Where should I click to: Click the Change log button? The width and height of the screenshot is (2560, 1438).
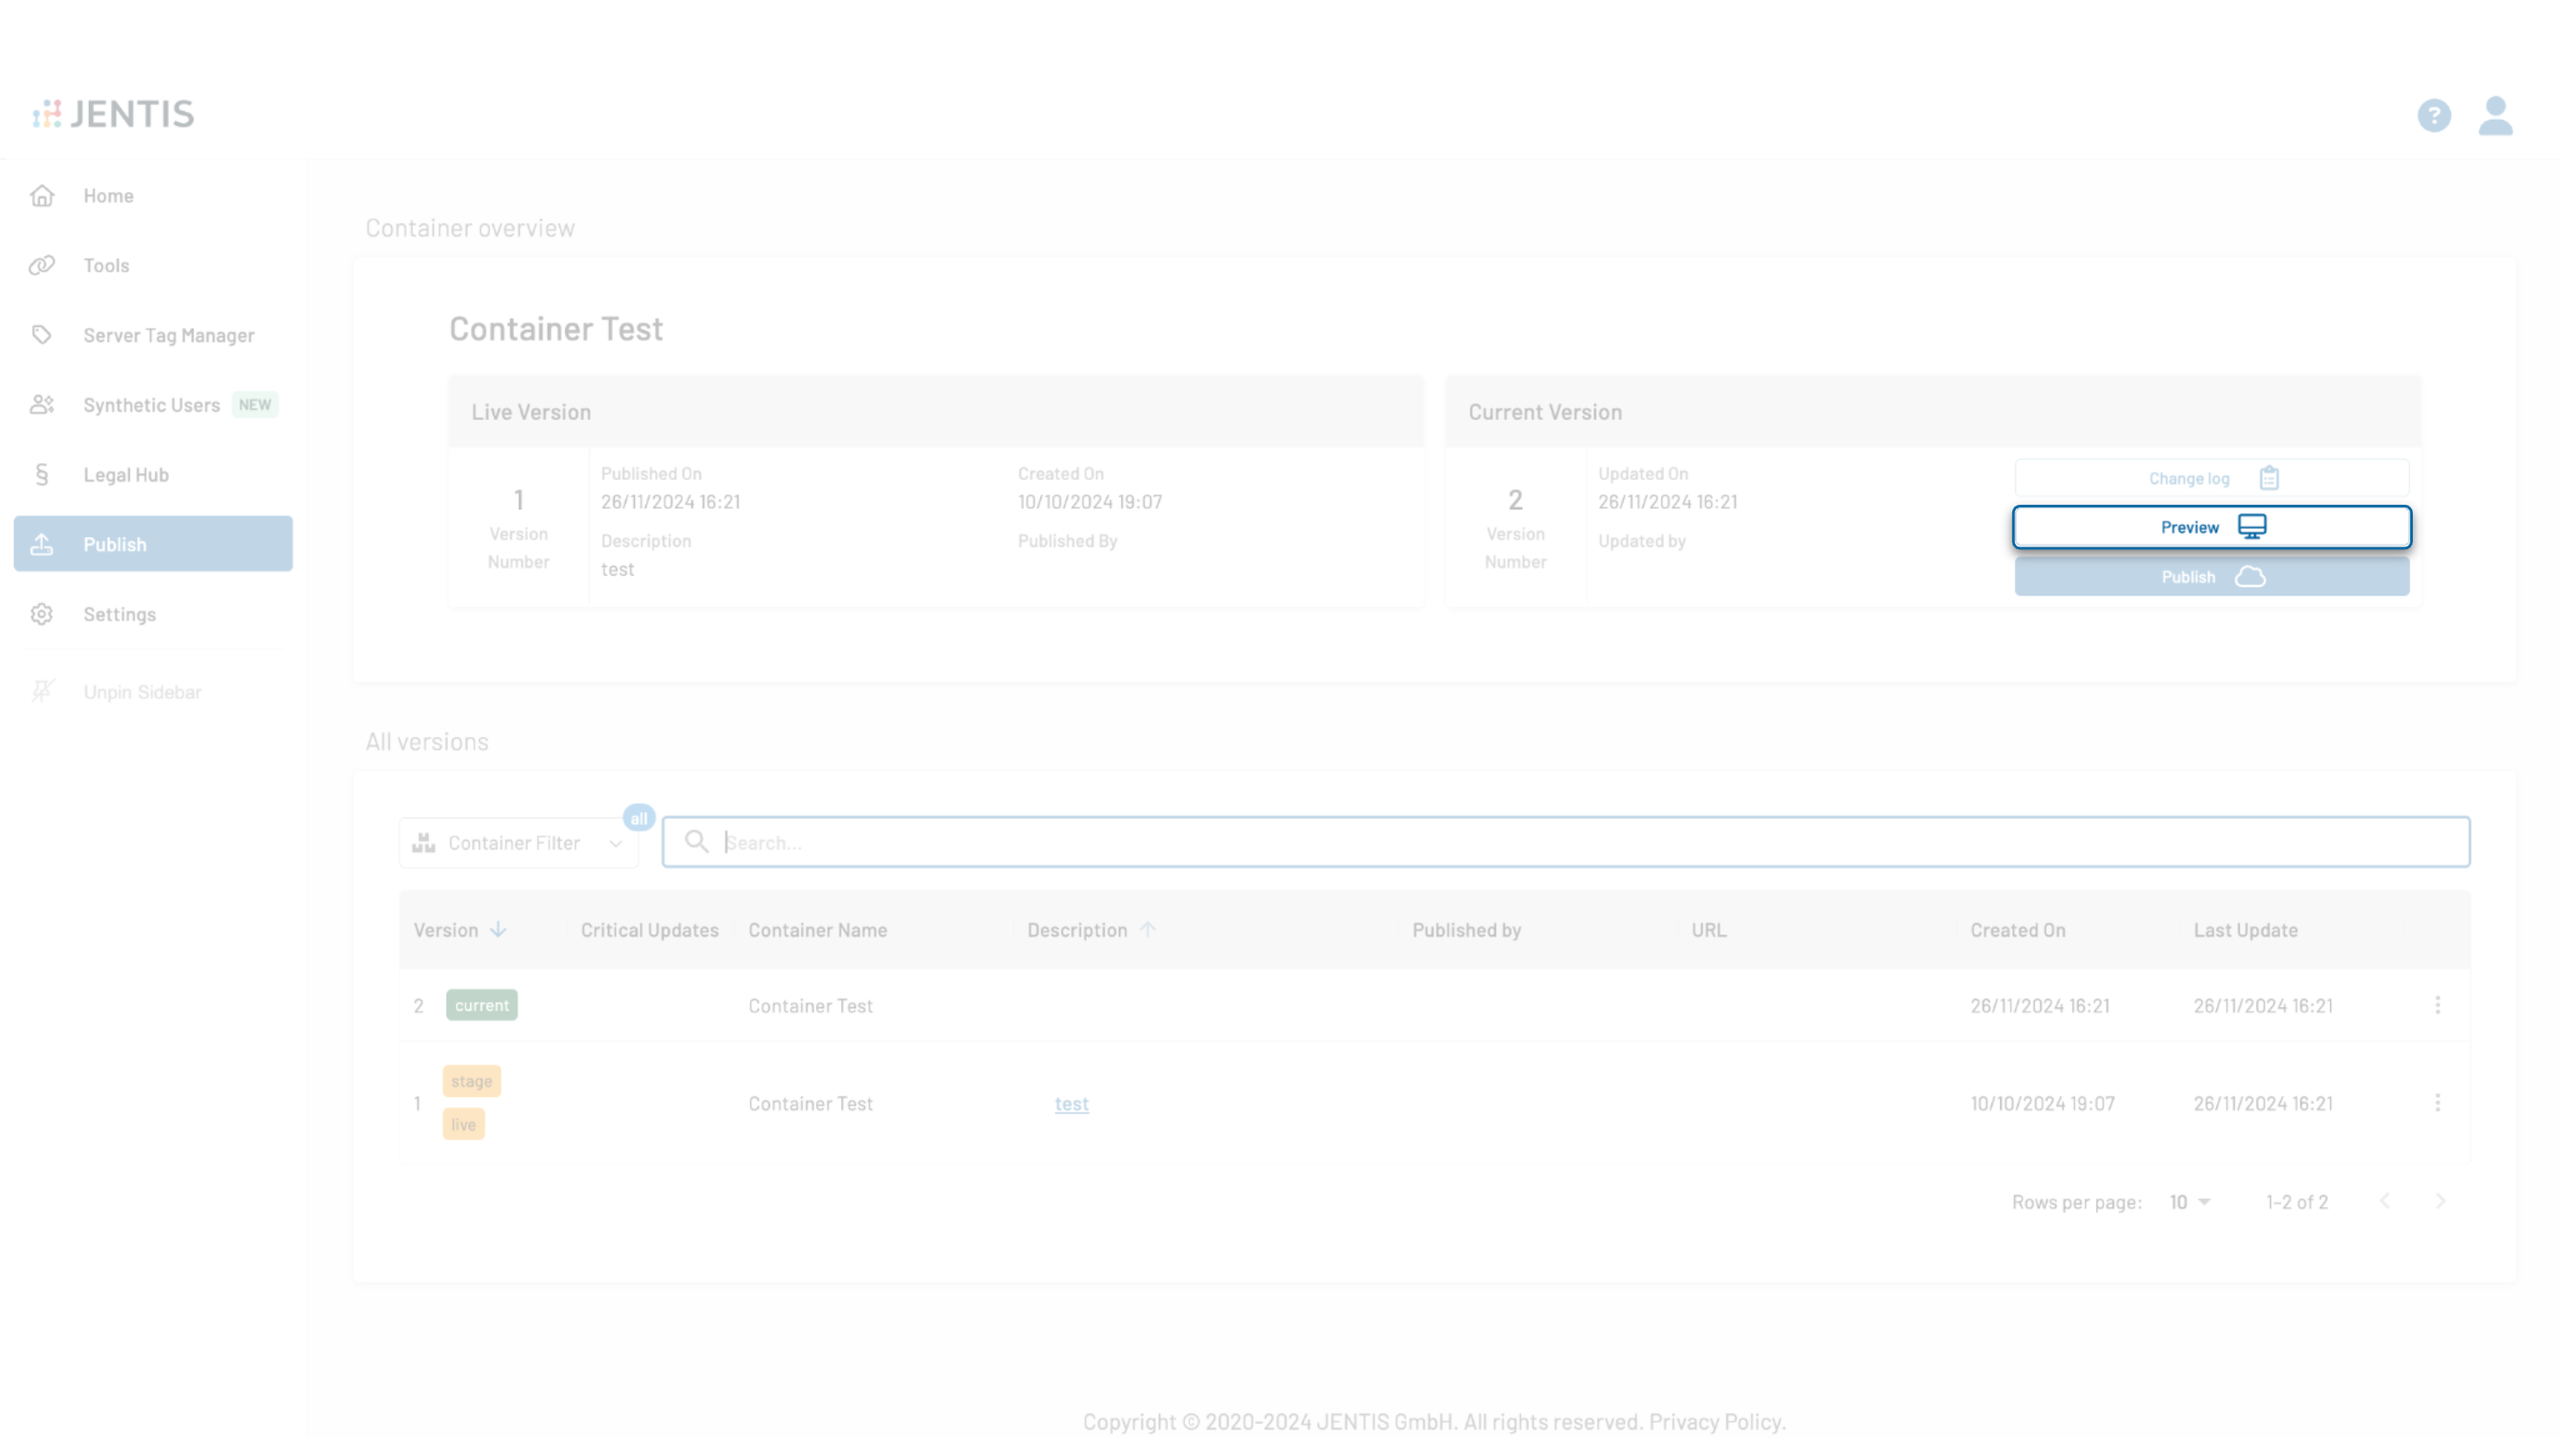[2211, 478]
